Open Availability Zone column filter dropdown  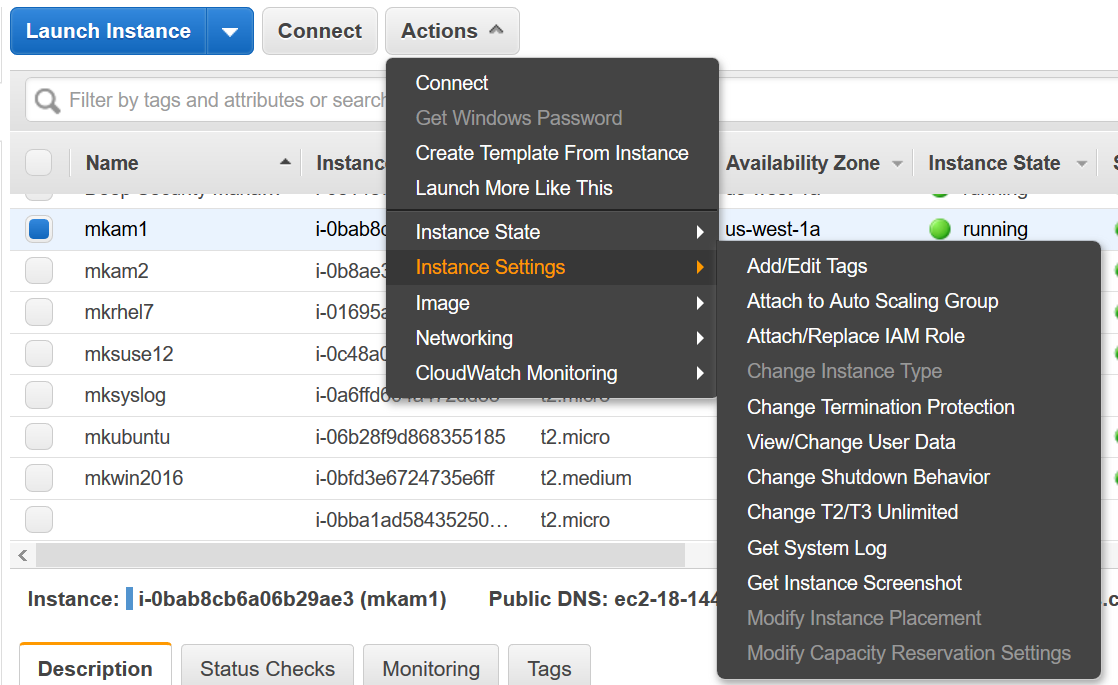pyautogui.click(x=897, y=163)
